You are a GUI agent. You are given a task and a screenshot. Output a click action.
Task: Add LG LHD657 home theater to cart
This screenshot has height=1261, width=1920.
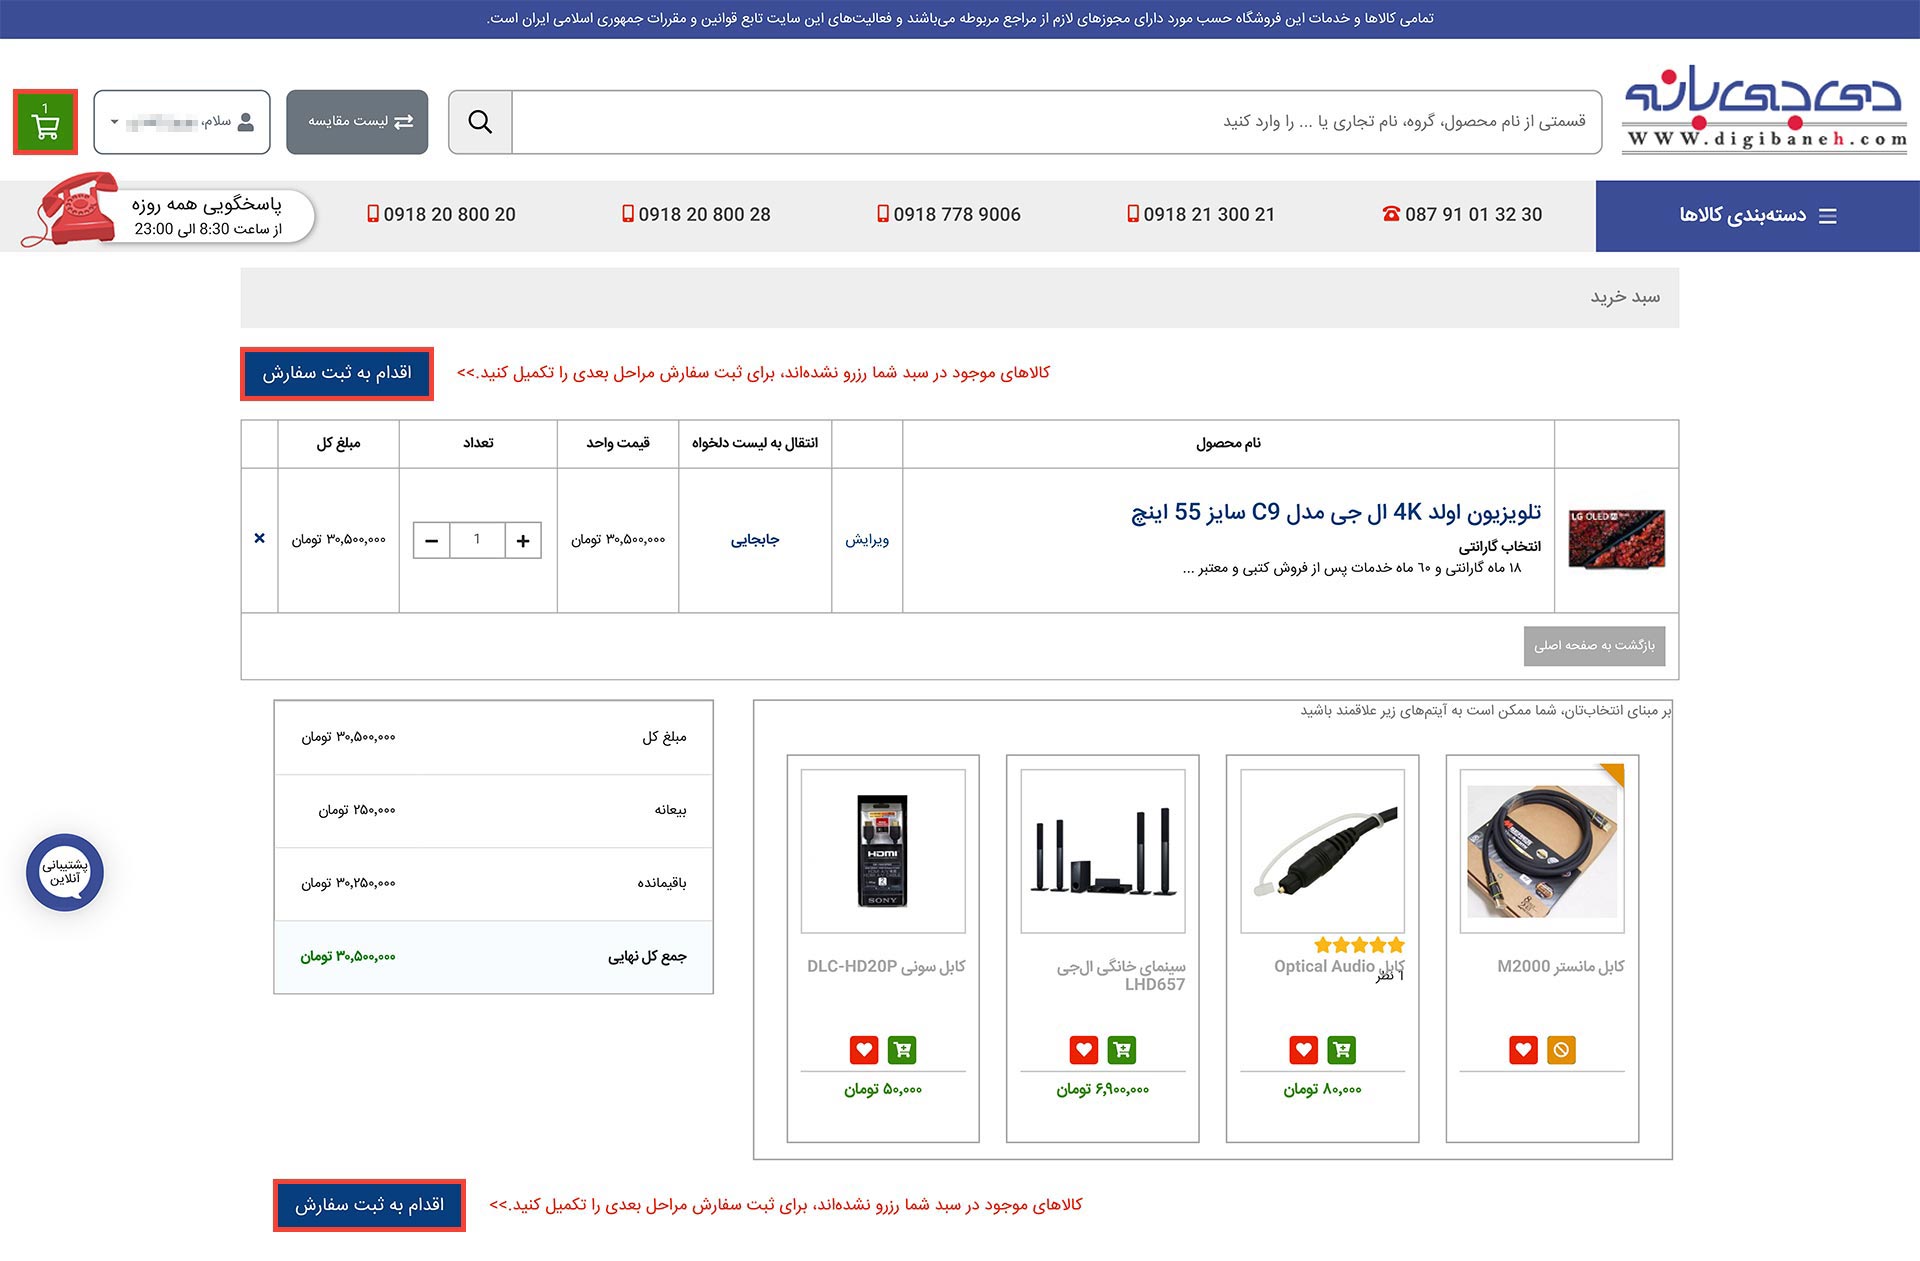coord(1122,1050)
